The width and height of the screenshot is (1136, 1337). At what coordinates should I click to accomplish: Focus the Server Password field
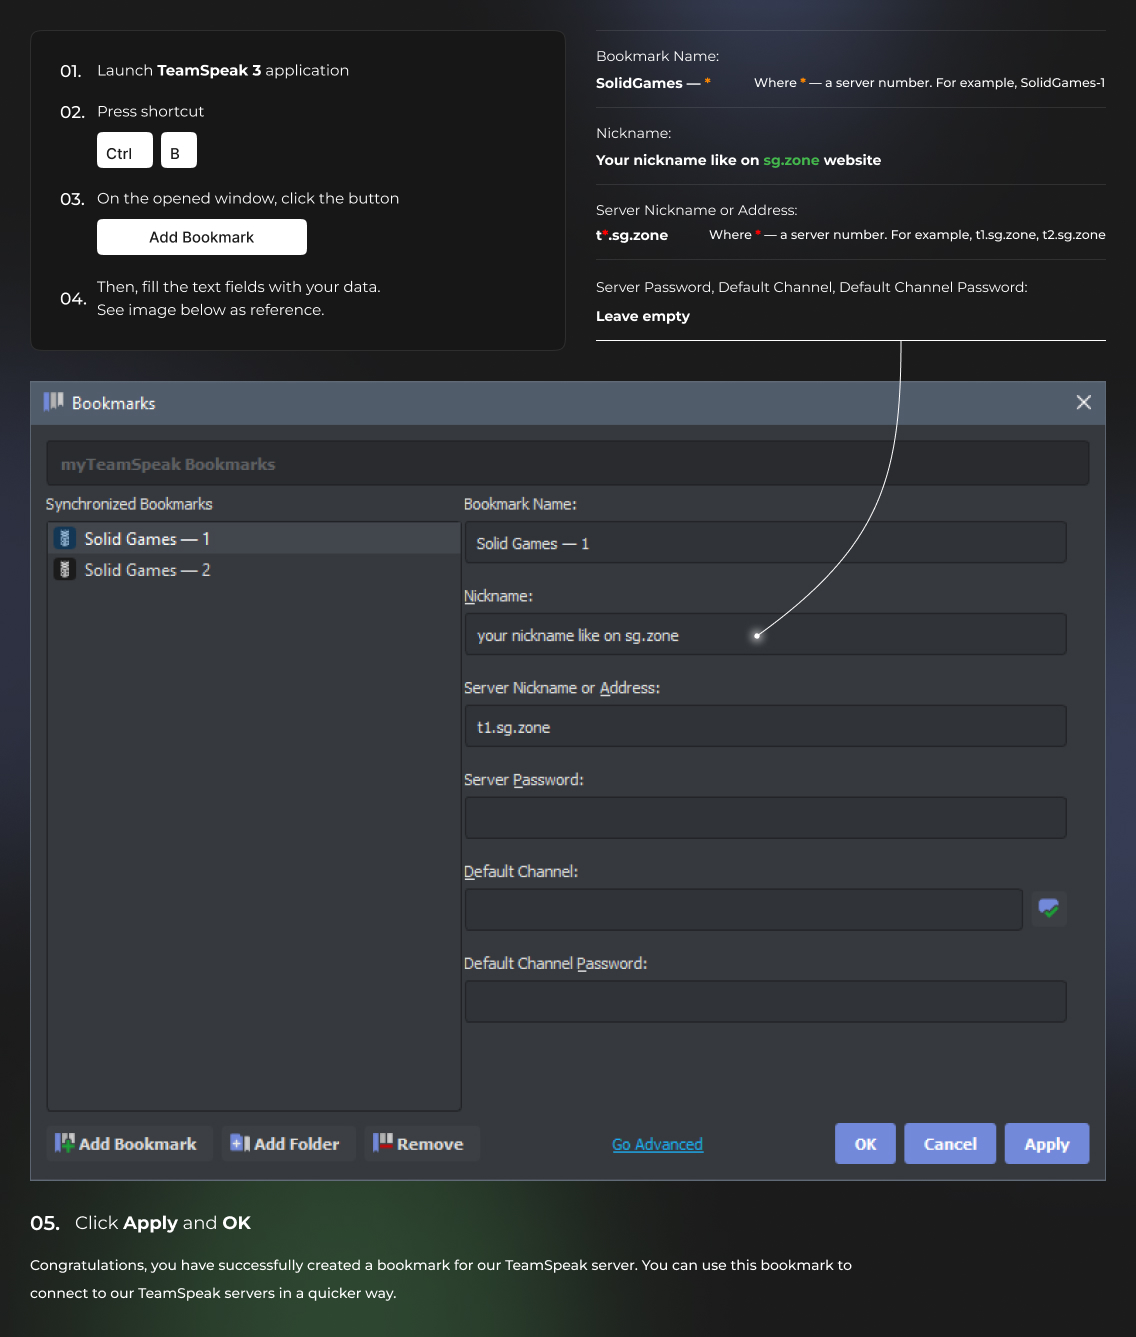point(765,818)
